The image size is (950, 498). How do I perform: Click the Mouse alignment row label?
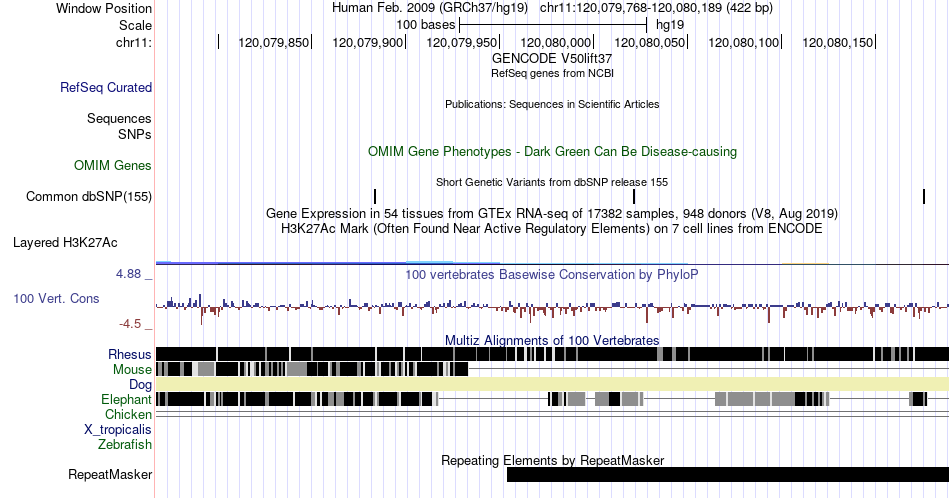coord(132,370)
